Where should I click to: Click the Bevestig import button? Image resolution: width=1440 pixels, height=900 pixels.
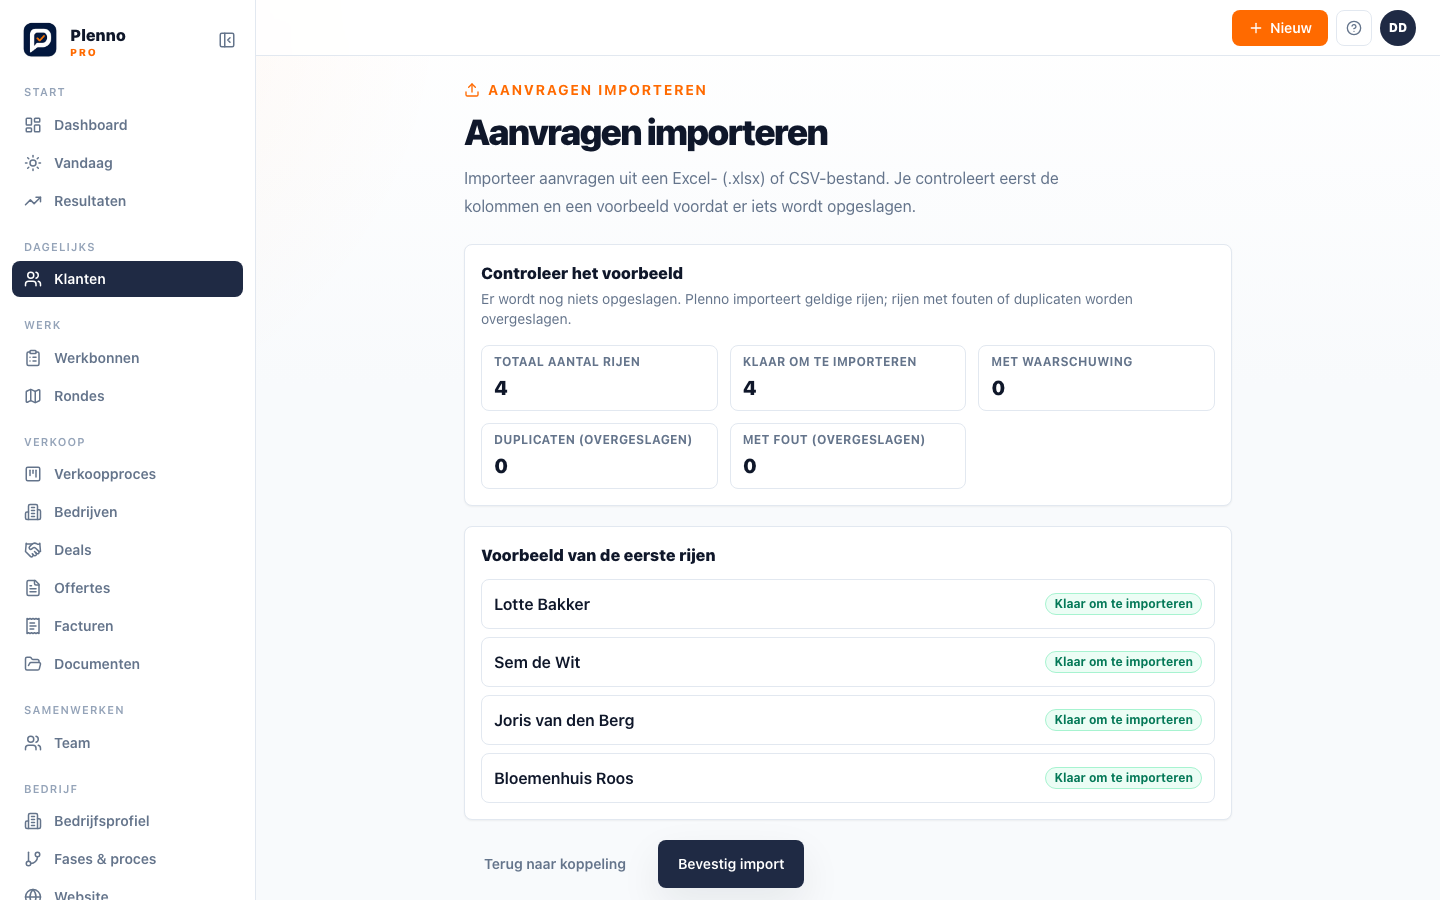731,864
